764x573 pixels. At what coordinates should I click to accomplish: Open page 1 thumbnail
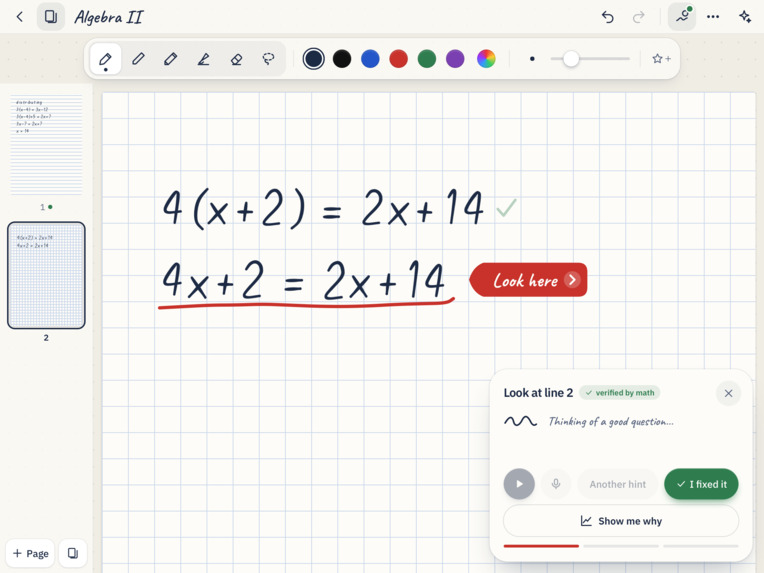[47, 146]
